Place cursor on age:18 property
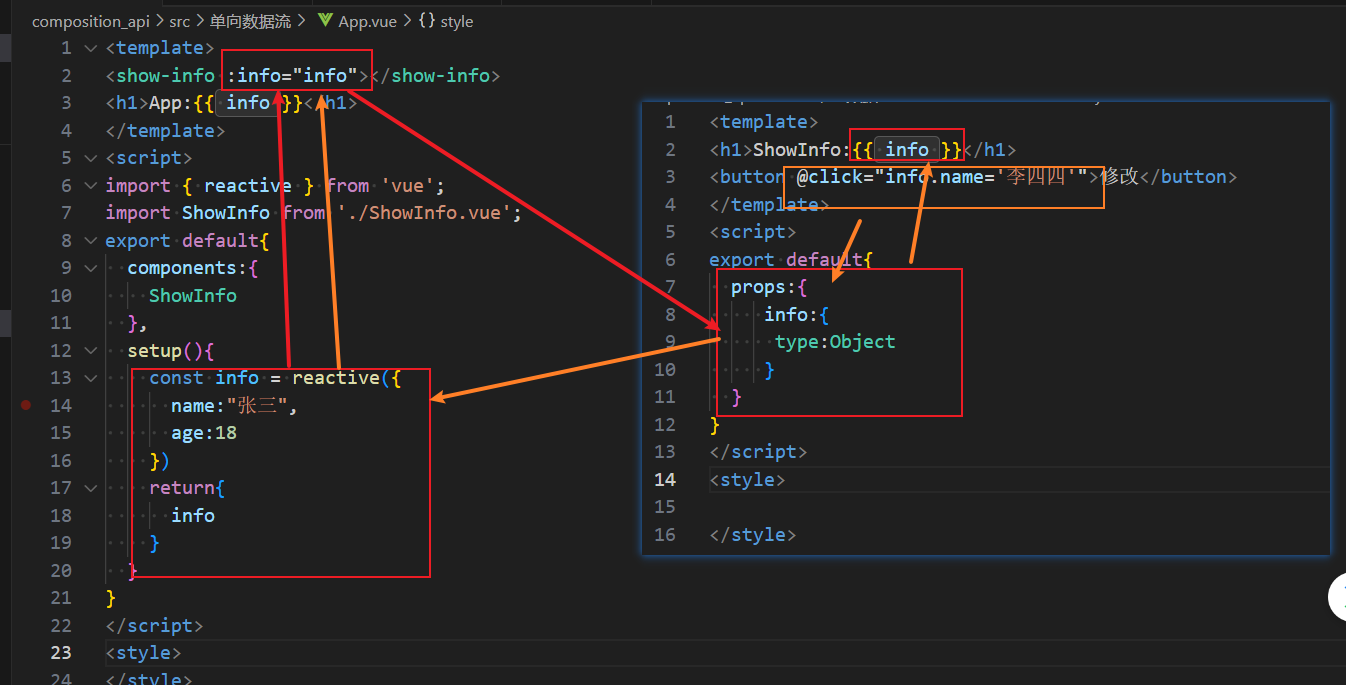 pos(204,433)
